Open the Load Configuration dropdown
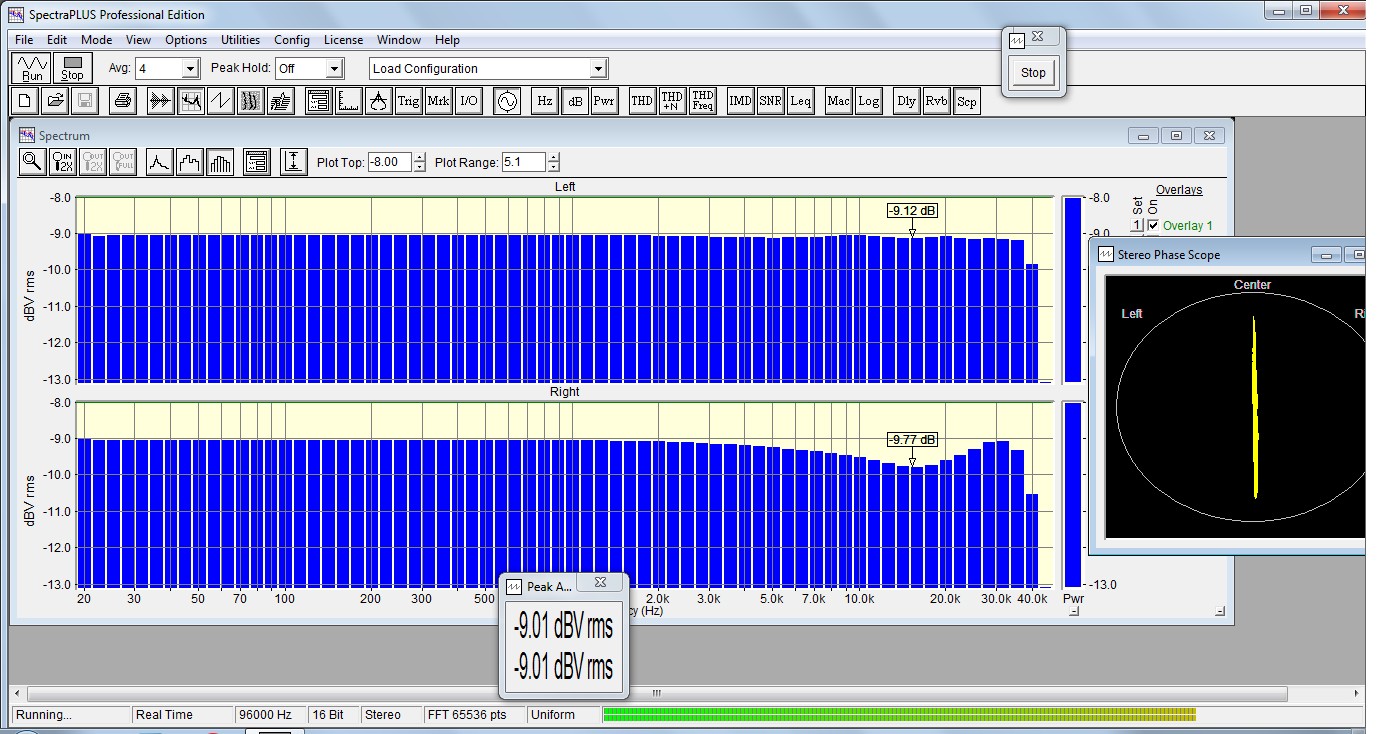 click(x=598, y=69)
